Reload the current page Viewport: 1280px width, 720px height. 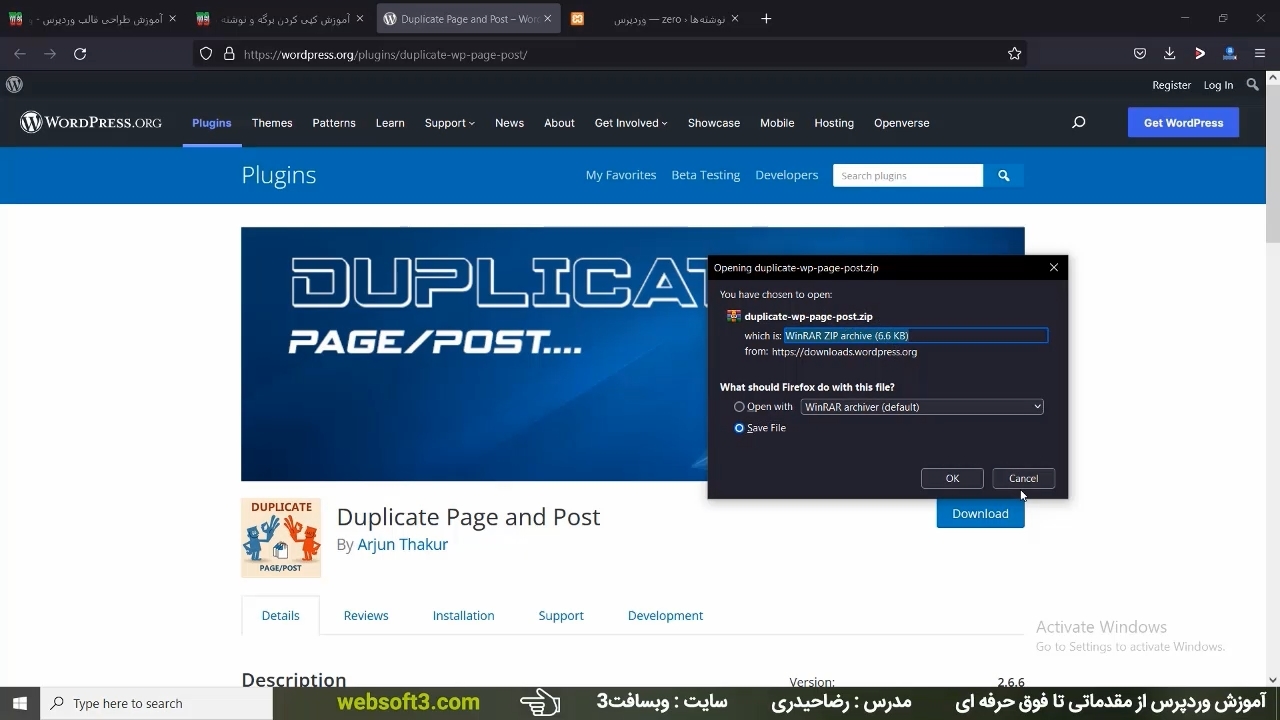point(80,54)
